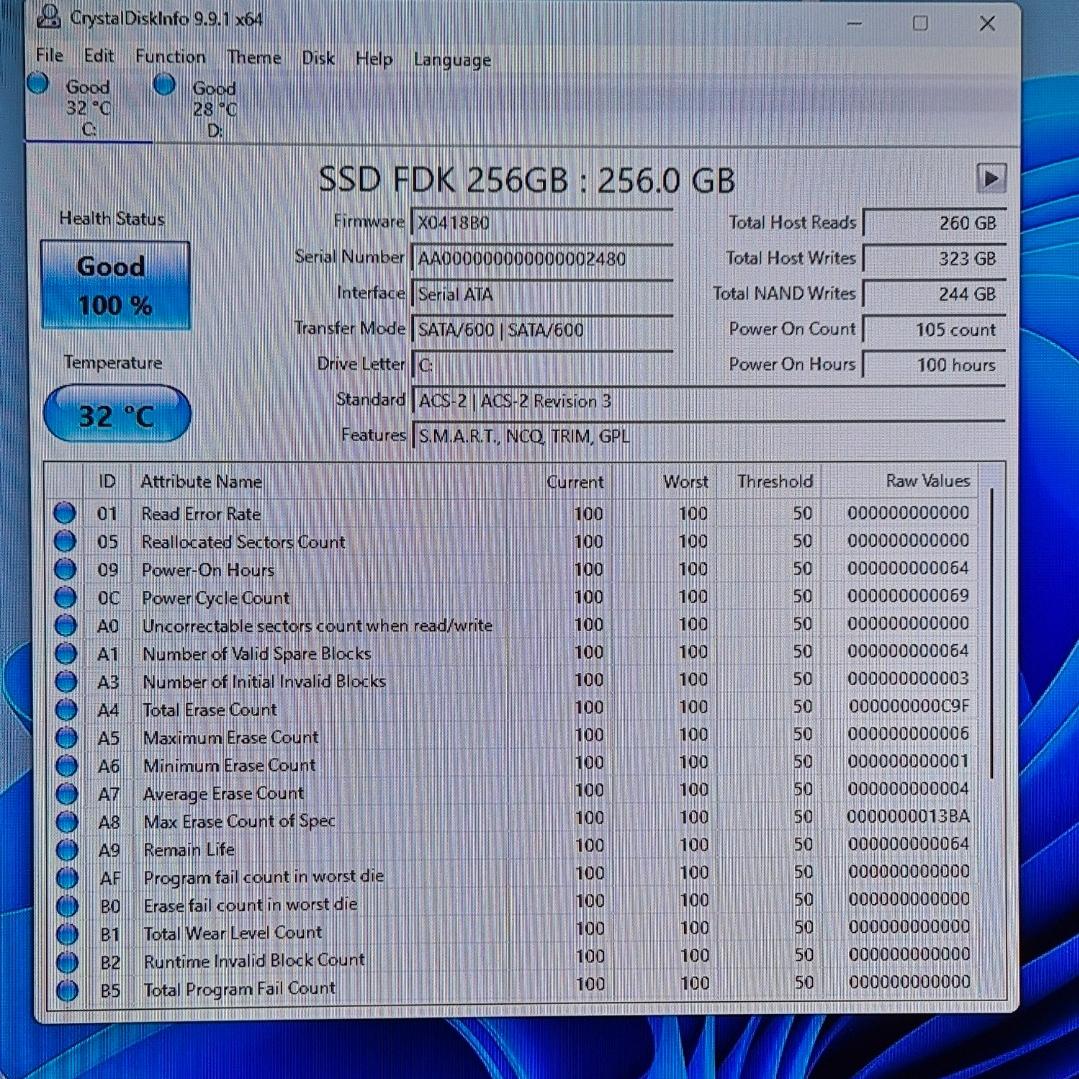Click the Current column header

pyautogui.click(x=559, y=481)
